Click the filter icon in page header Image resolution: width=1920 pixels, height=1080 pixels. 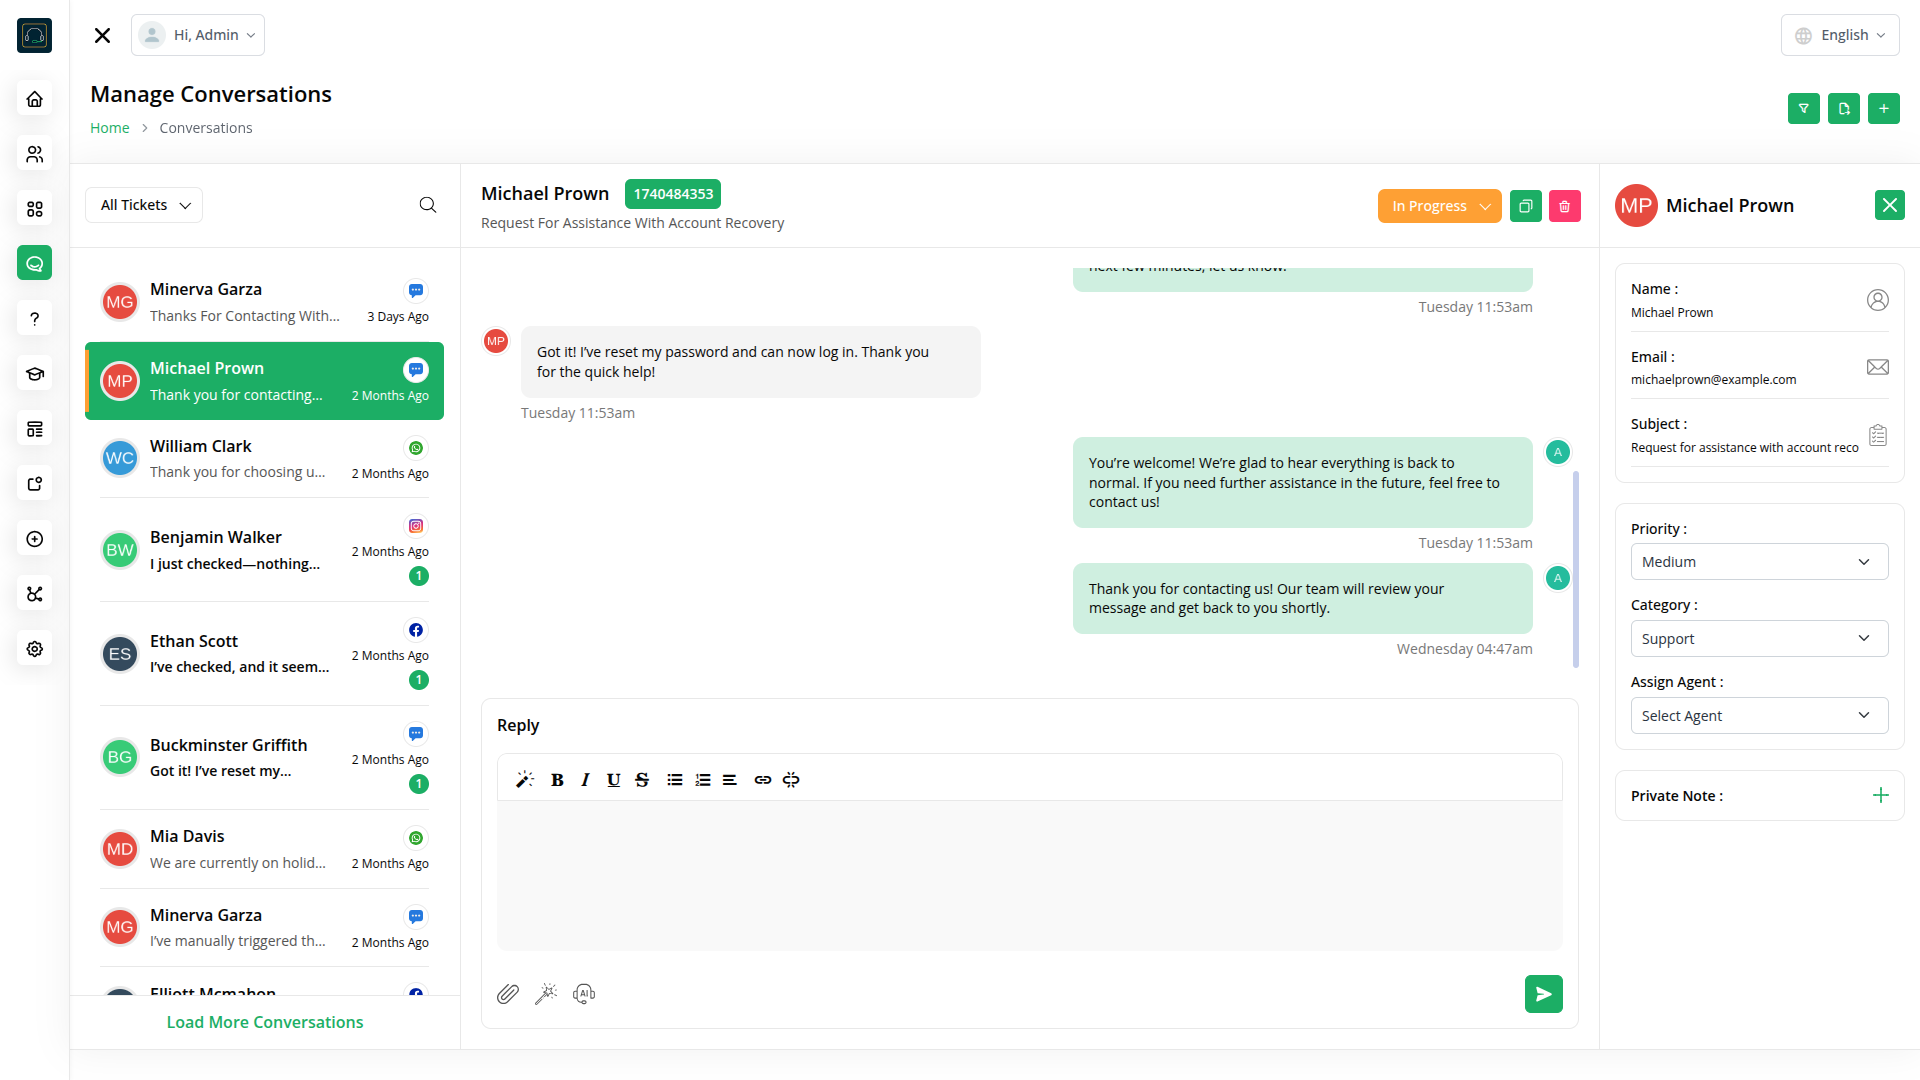coord(1803,108)
